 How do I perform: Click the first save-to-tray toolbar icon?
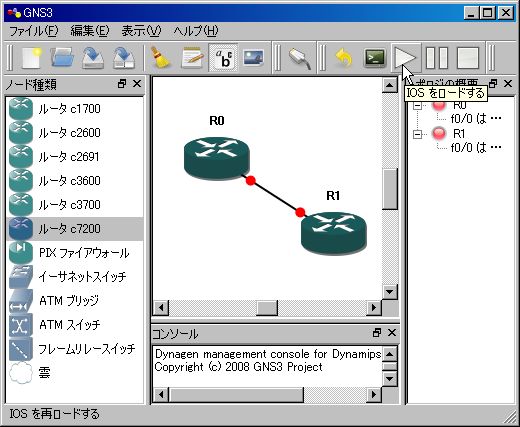point(93,58)
